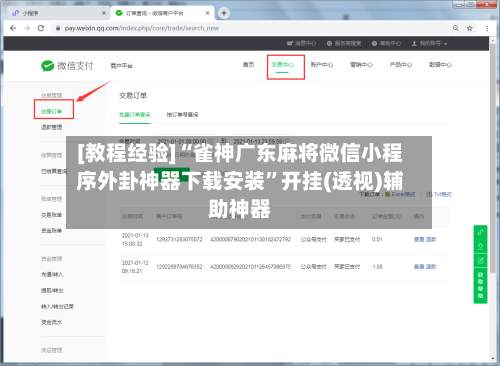
Task: Open 消息中心 in the top dark bar
Action: (x=302, y=43)
